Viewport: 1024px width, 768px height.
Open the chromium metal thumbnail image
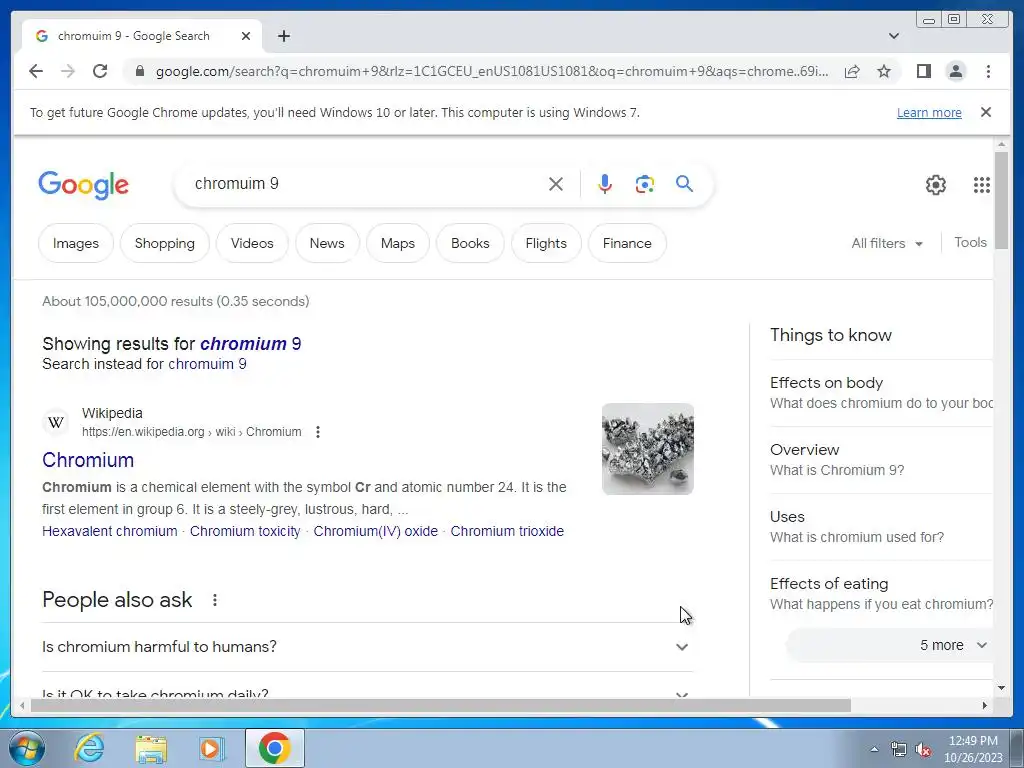click(647, 449)
